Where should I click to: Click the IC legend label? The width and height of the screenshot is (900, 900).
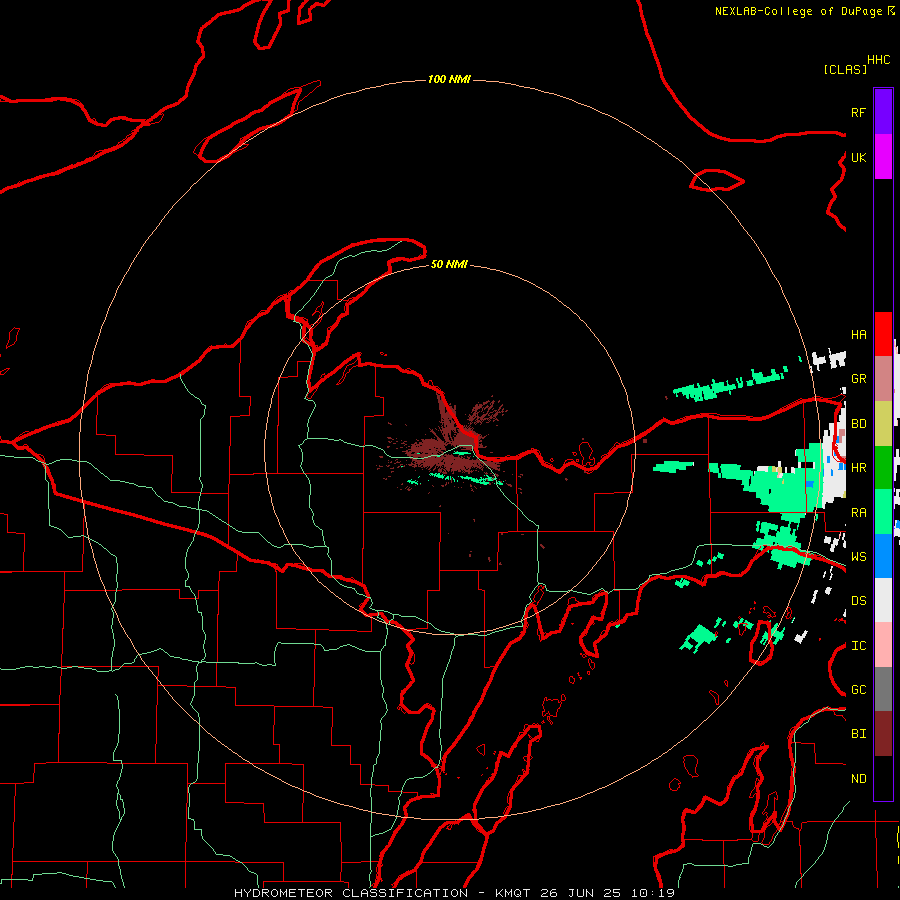tap(858, 646)
